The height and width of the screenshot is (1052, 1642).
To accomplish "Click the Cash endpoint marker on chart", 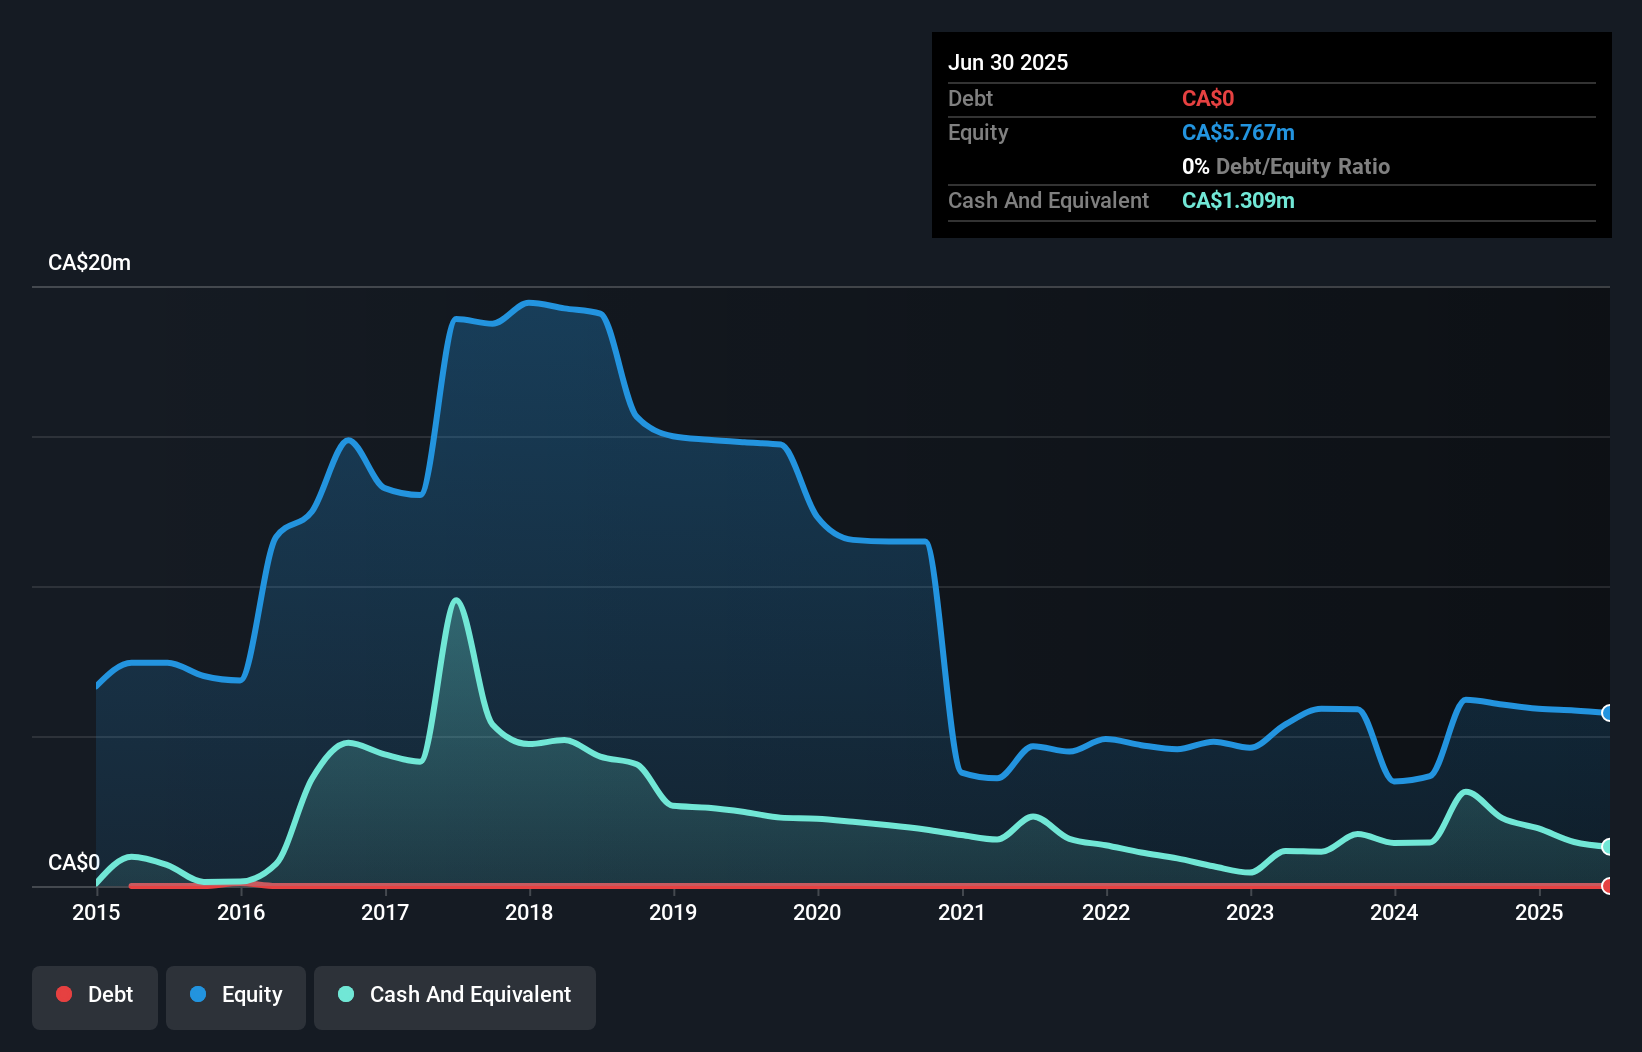I will coord(1607,847).
